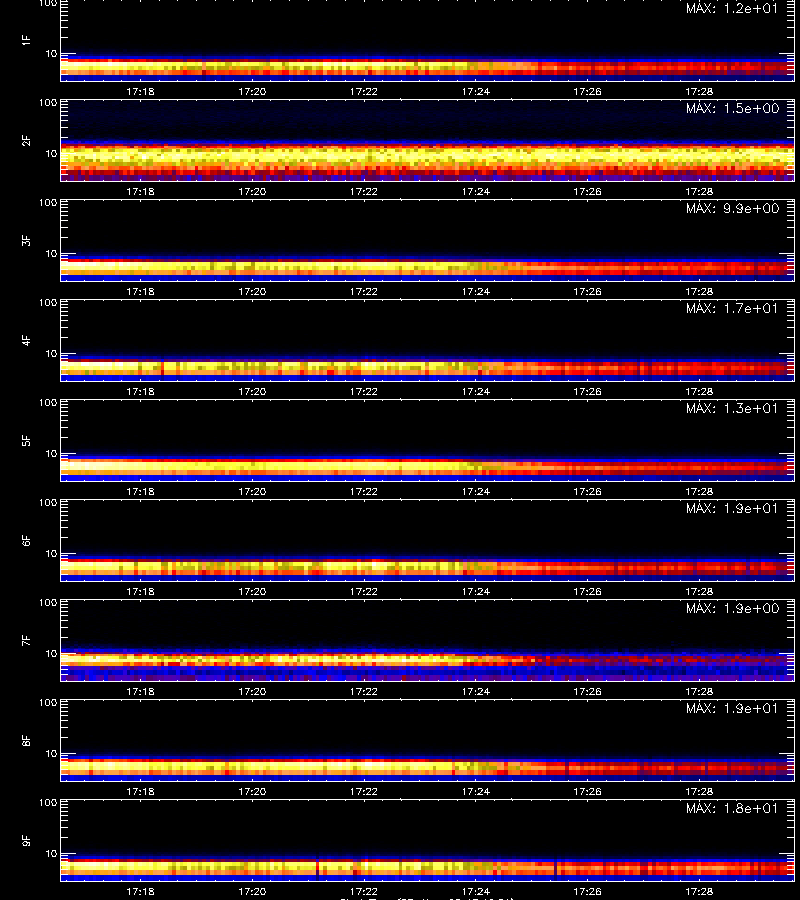Screen dimensions: 800x900
Task: Click the 17:22 time label under panel 7F
Action: click(364, 691)
